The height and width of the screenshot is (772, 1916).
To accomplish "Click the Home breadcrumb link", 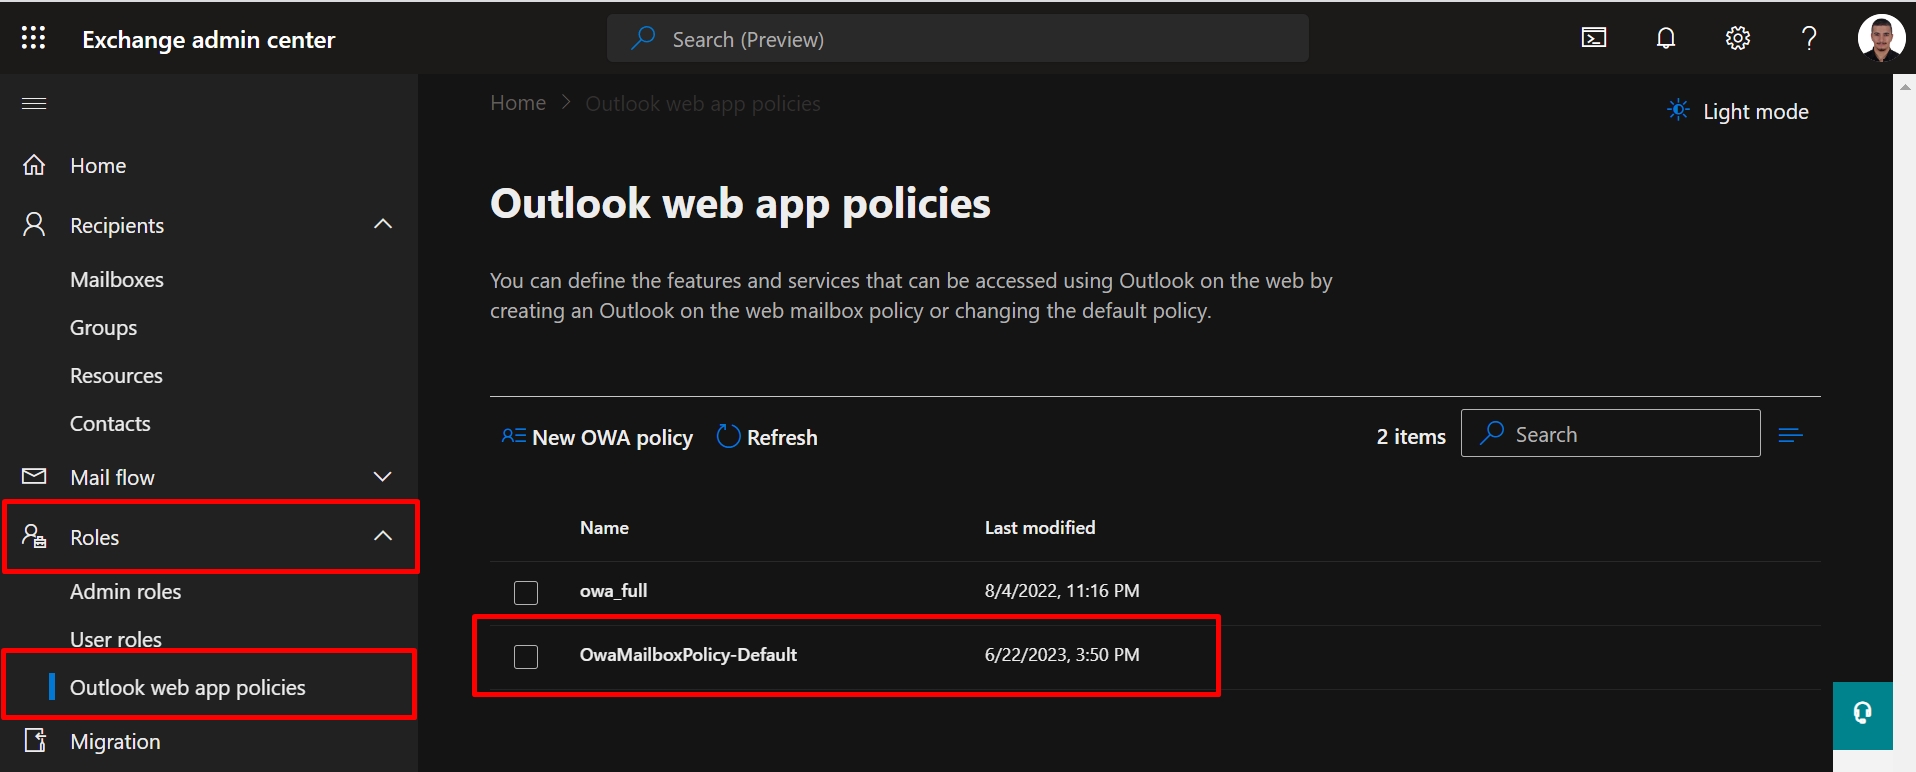I will click(x=518, y=103).
